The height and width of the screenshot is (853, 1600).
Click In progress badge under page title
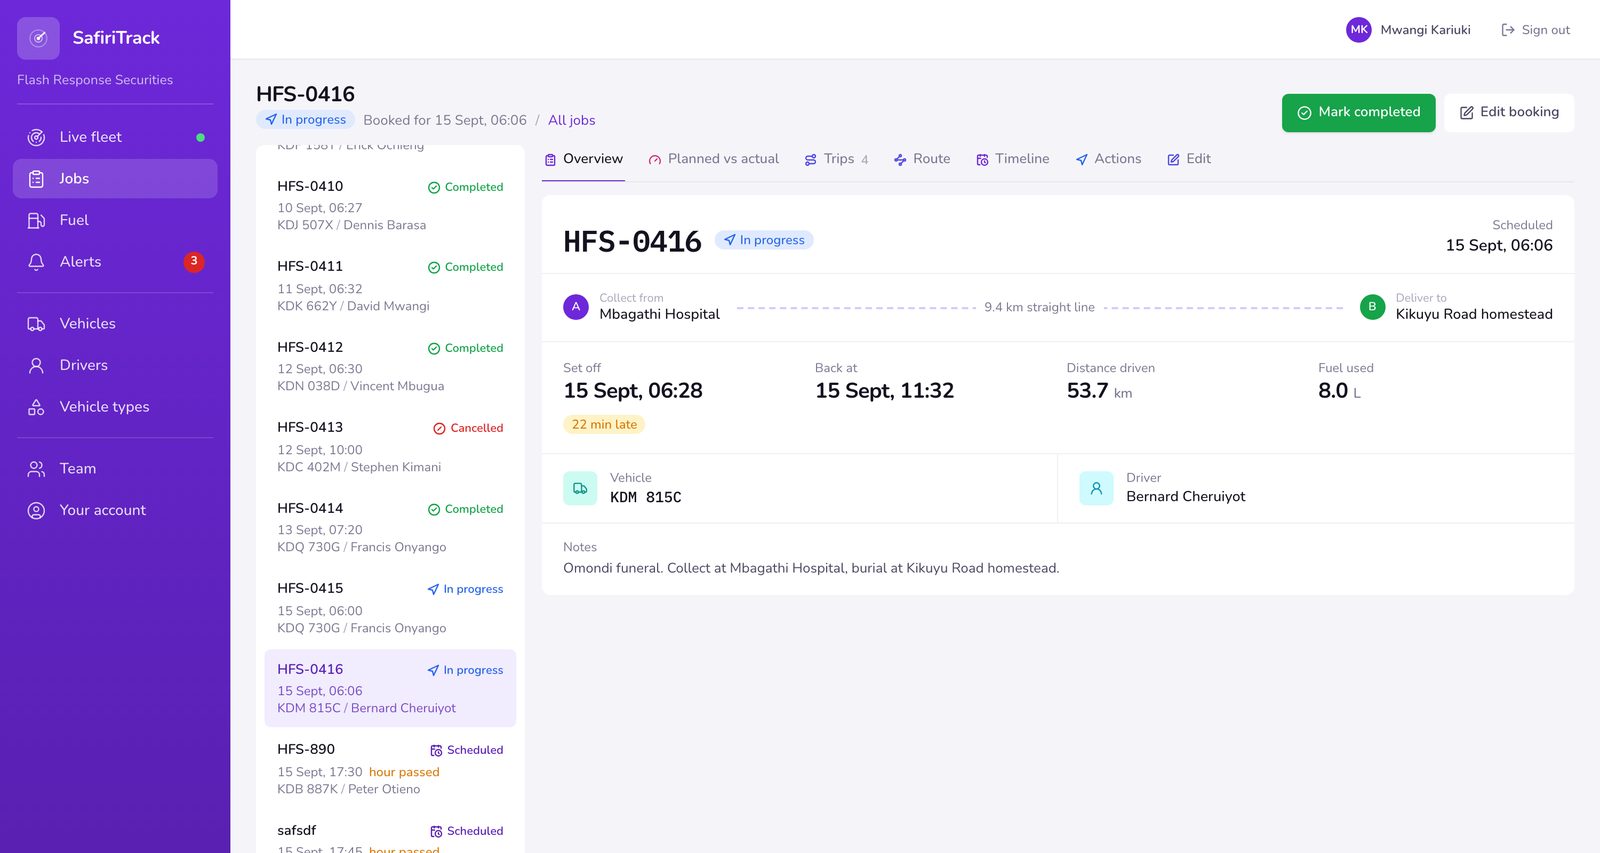[x=306, y=120]
